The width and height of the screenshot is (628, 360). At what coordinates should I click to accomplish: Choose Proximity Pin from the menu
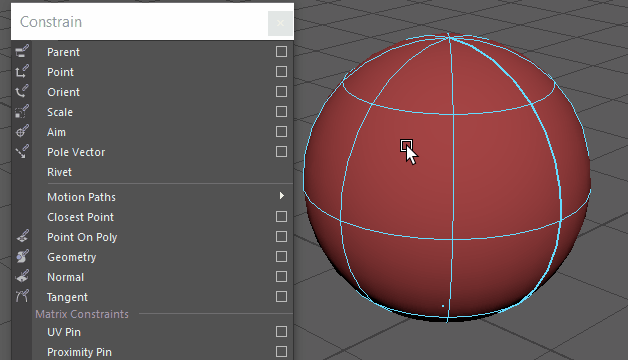coord(79,352)
